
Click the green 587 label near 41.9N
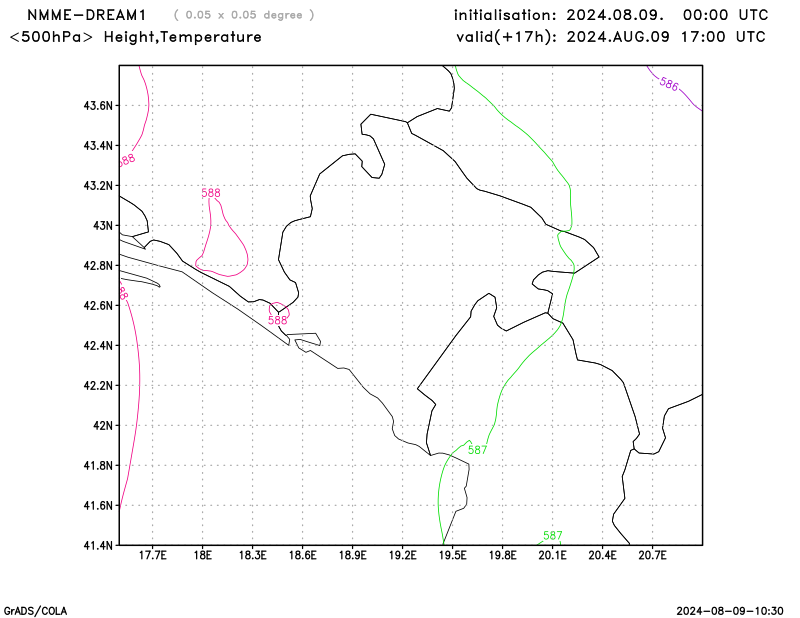tap(478, 450)
